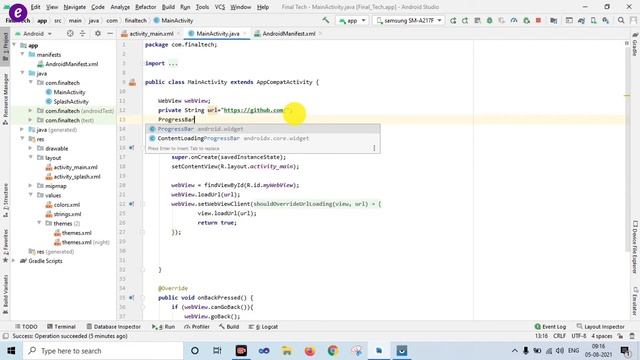Open the Analyze menu
Screen dimensions: 640x360
click(x=120, y=7)
